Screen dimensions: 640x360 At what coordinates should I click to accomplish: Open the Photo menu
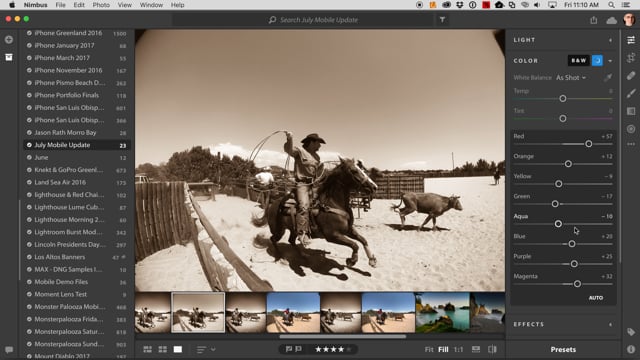(x=101, y=5)
